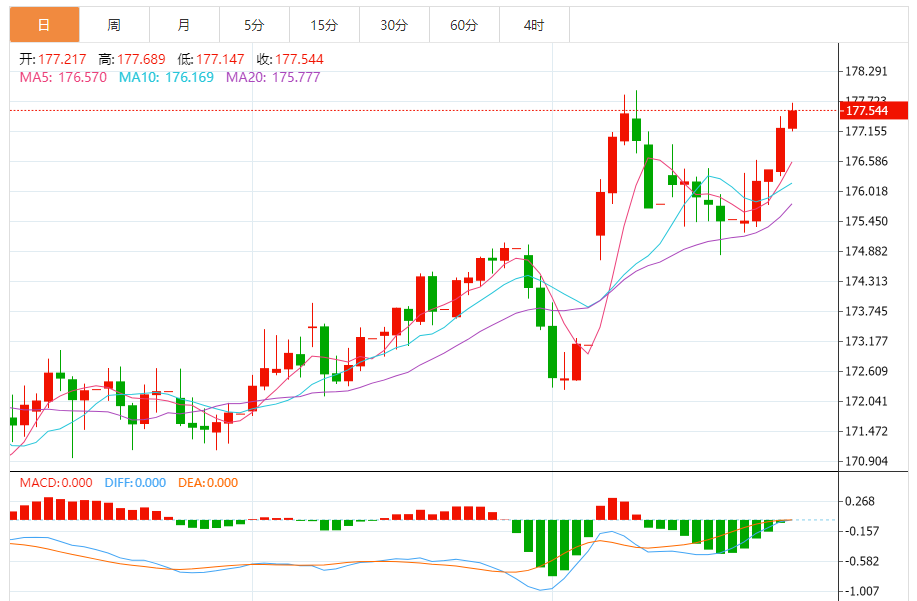Click the 高: 177.689 high price value
The image size is (917, 601).
tap(133, 59)
